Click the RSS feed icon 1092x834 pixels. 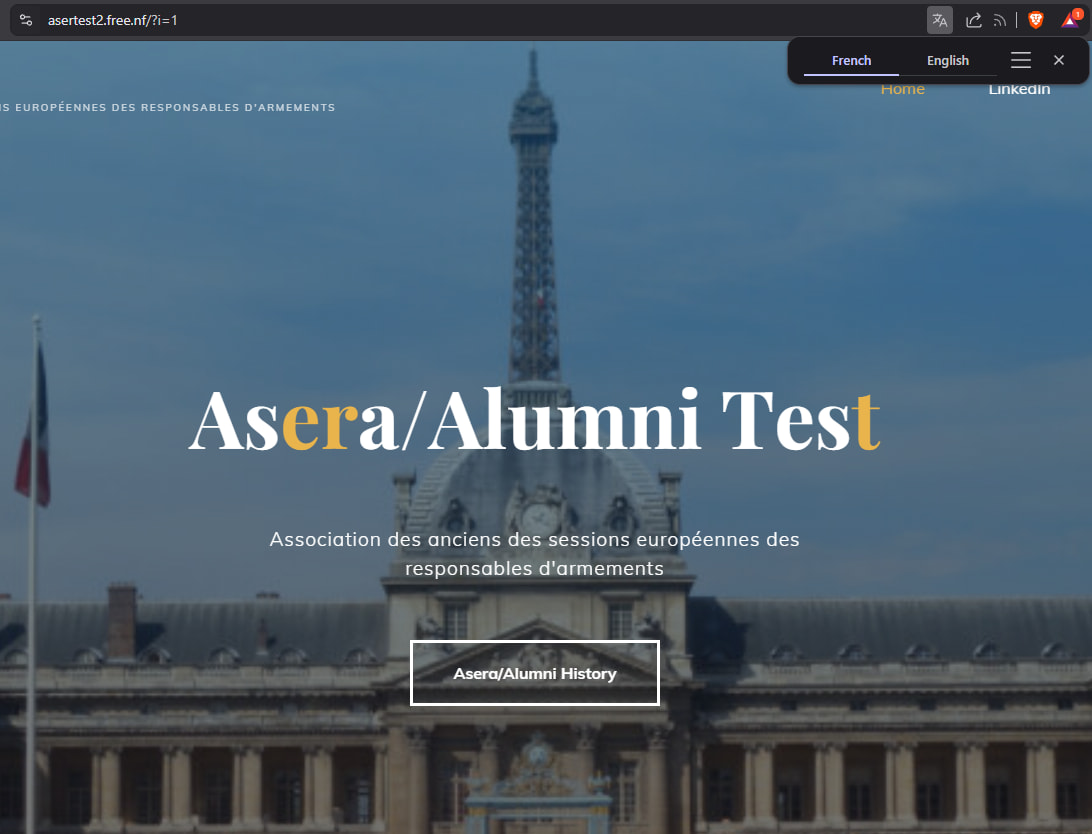pos(1000,20)
